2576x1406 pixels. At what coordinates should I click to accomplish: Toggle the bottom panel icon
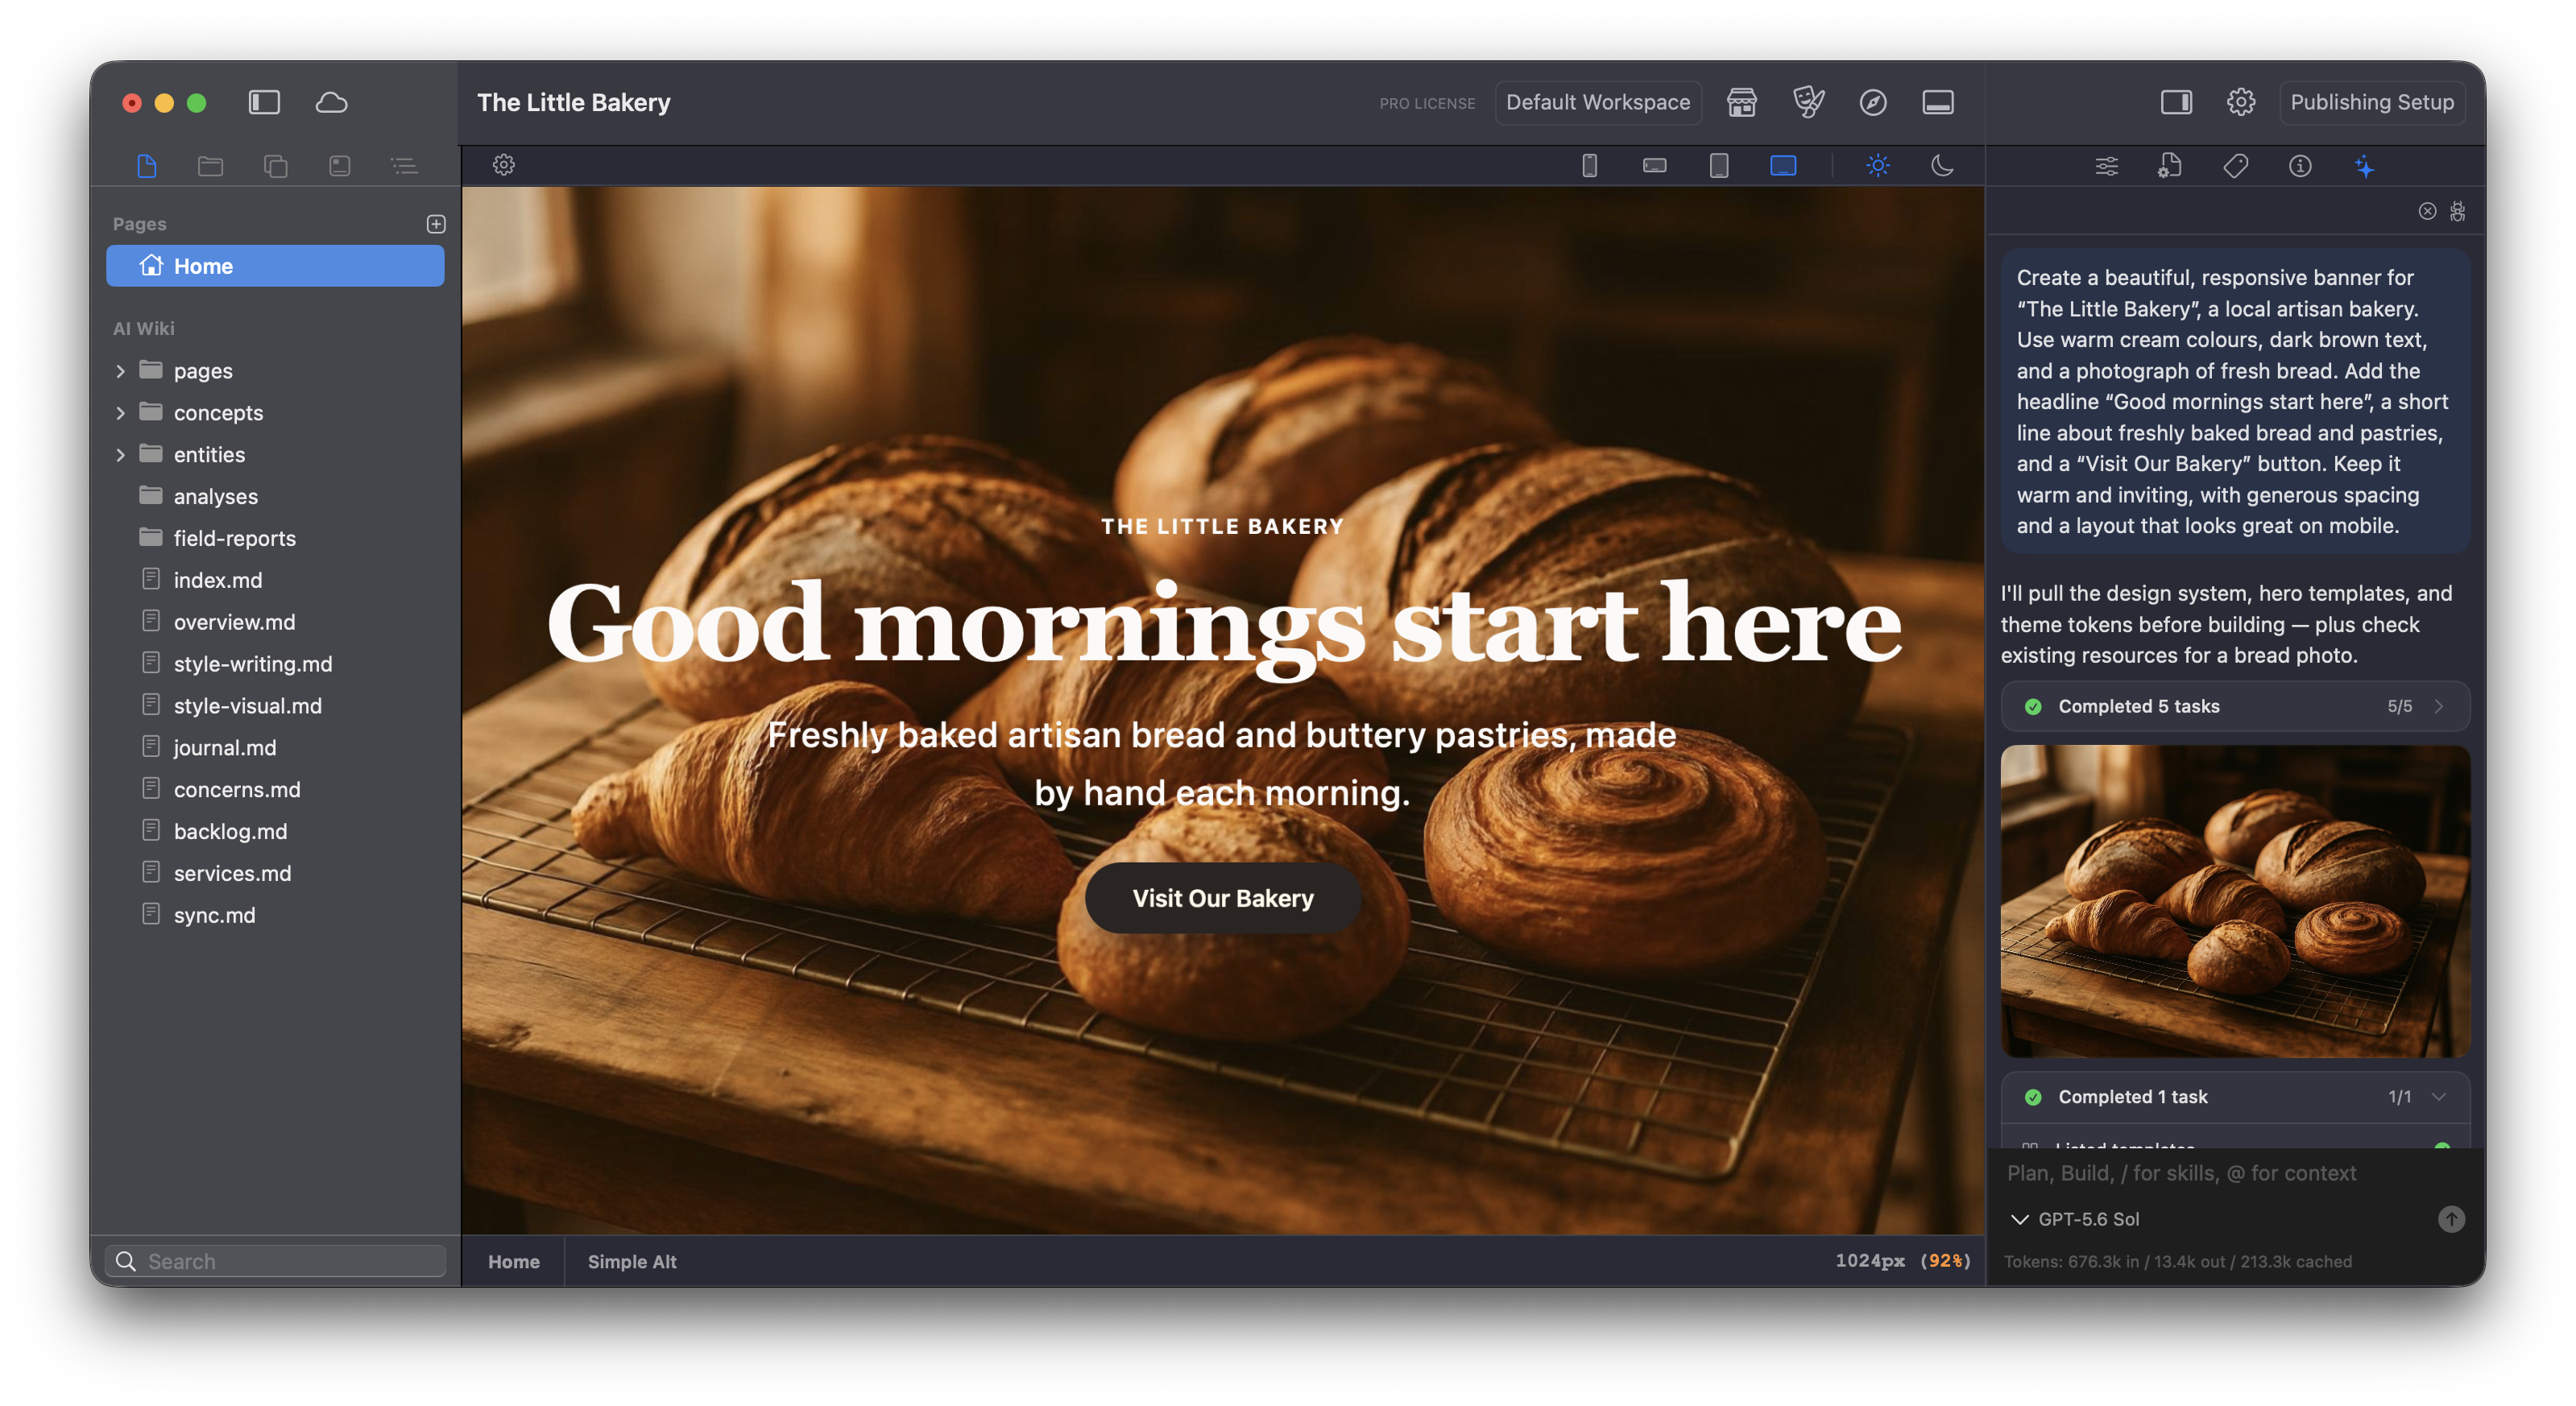(x=1937, y=102)
